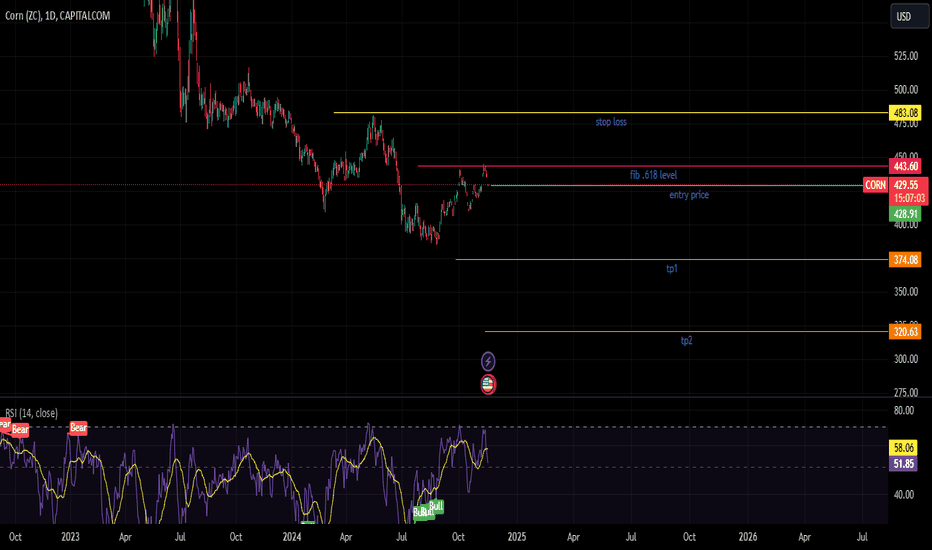Click the 2024 date label on time axis
932x550 pixels.
click(x=292, y=537)
